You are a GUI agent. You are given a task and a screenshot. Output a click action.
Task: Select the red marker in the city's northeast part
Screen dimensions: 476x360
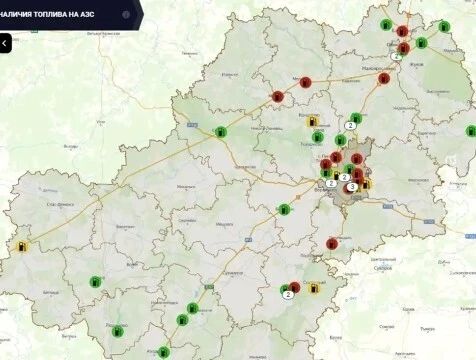click(x=357, y=159)
